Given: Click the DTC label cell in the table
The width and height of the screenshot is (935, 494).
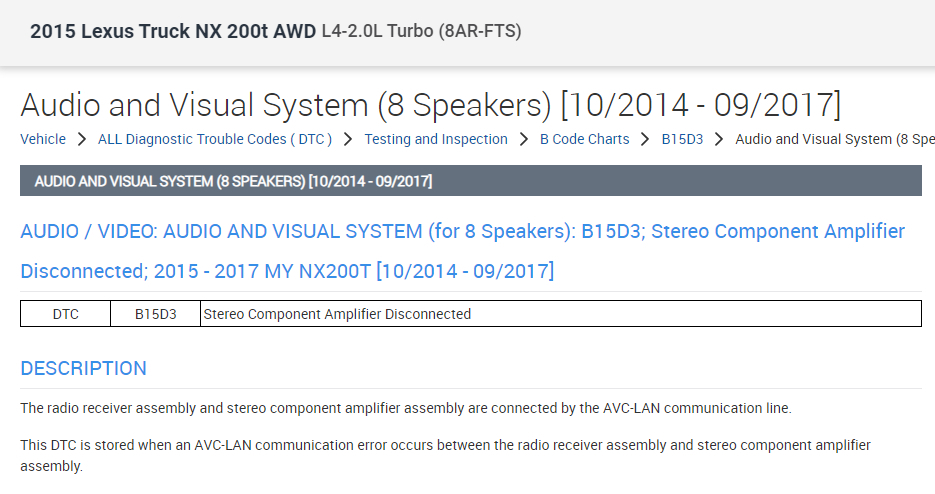Looking at the screenshot, I should [x=65, y=314].
